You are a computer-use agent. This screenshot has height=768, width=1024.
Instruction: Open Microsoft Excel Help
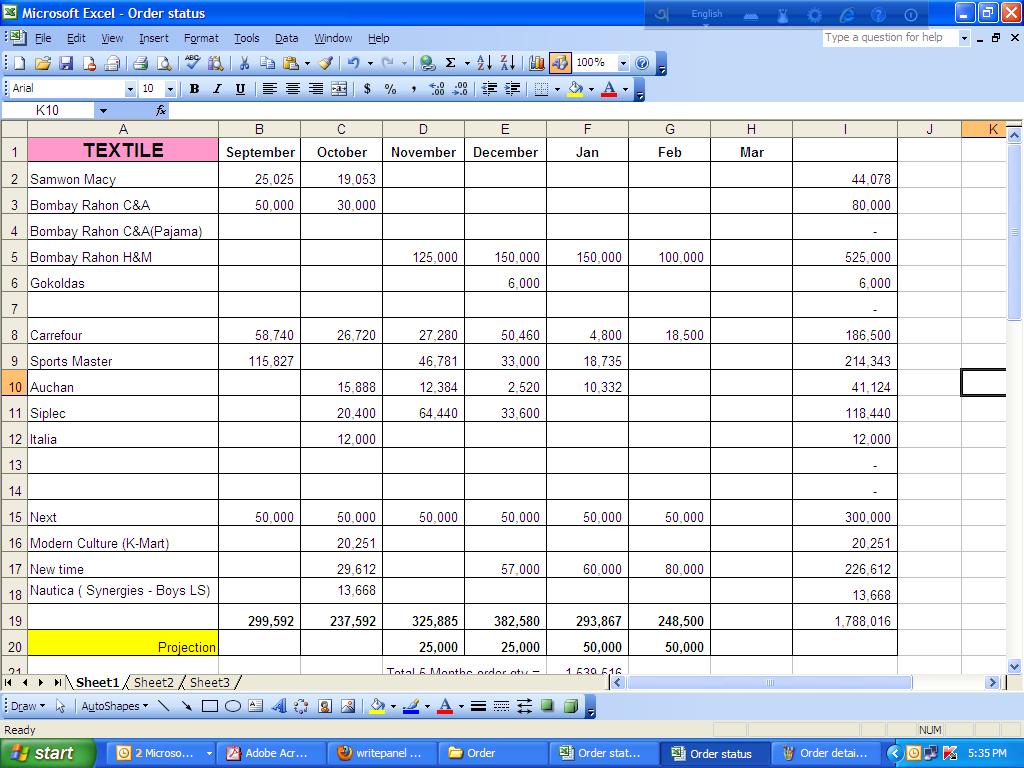(x=643, y=63)
